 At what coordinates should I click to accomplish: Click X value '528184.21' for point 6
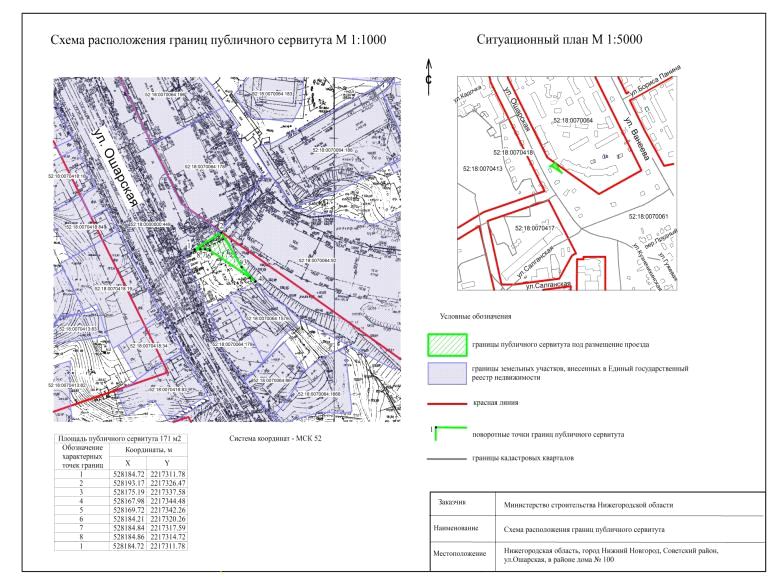(128, 519)
